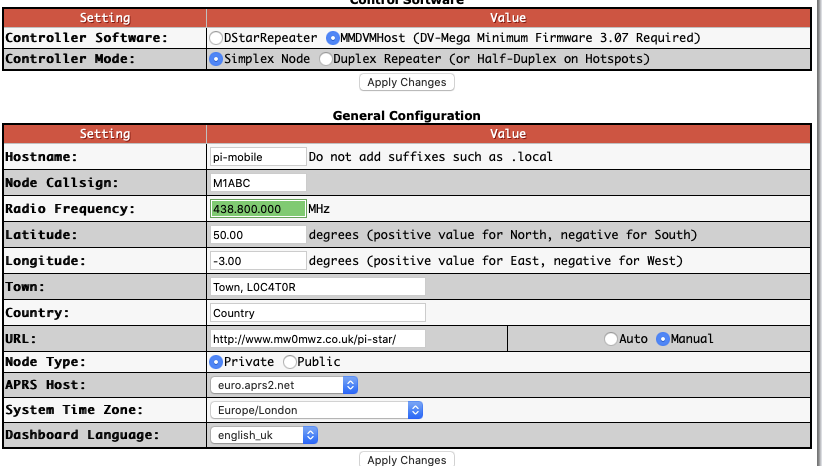Click the 'General Configuration' heading text

(x=407, y=115)
